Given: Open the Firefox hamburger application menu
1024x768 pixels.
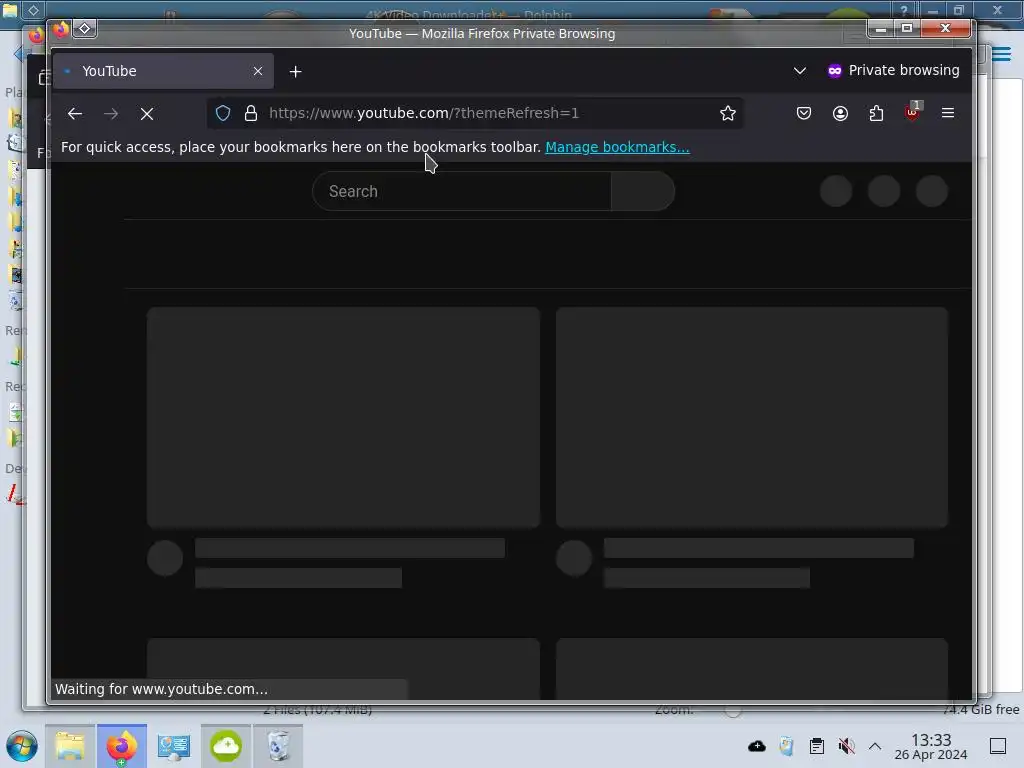Looking at the screenshot, I should 948,113.
